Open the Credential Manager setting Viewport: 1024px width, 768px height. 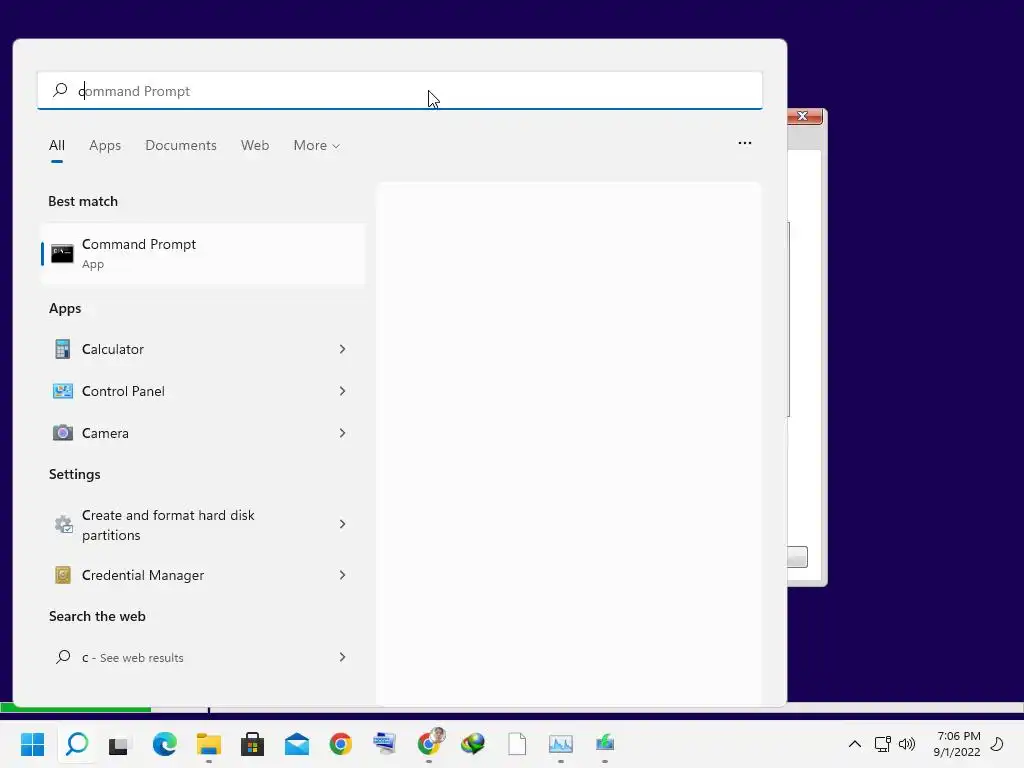(x=203, y=575)
